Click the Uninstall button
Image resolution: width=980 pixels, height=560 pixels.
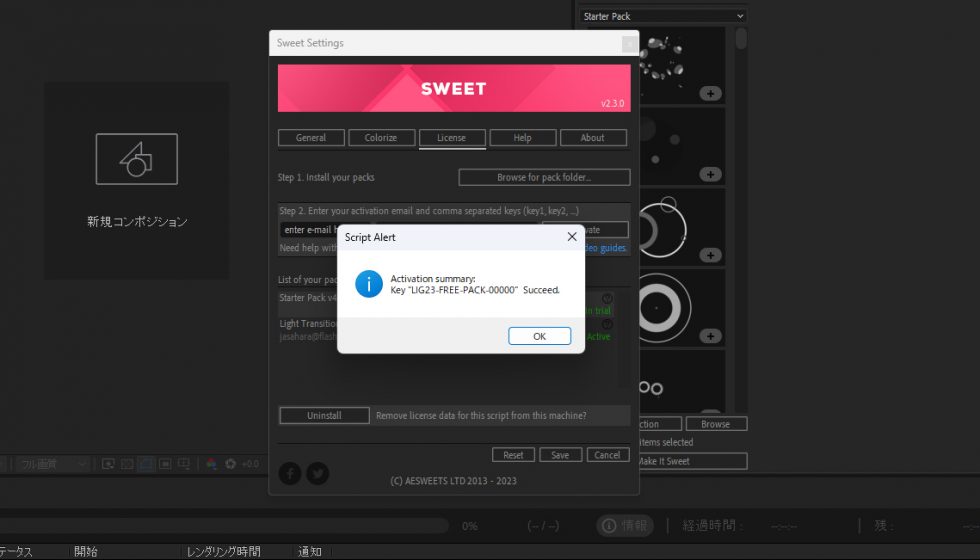click(x=324, y=416)
